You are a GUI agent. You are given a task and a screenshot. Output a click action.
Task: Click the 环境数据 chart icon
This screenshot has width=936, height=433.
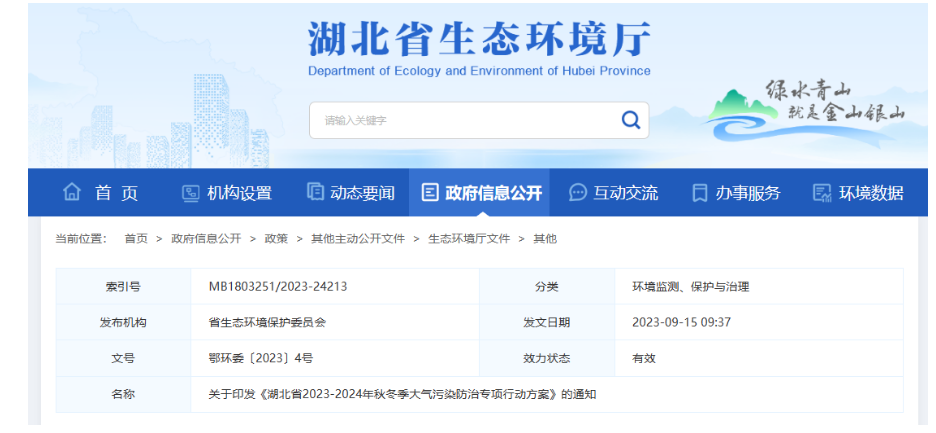pos(822,193)
